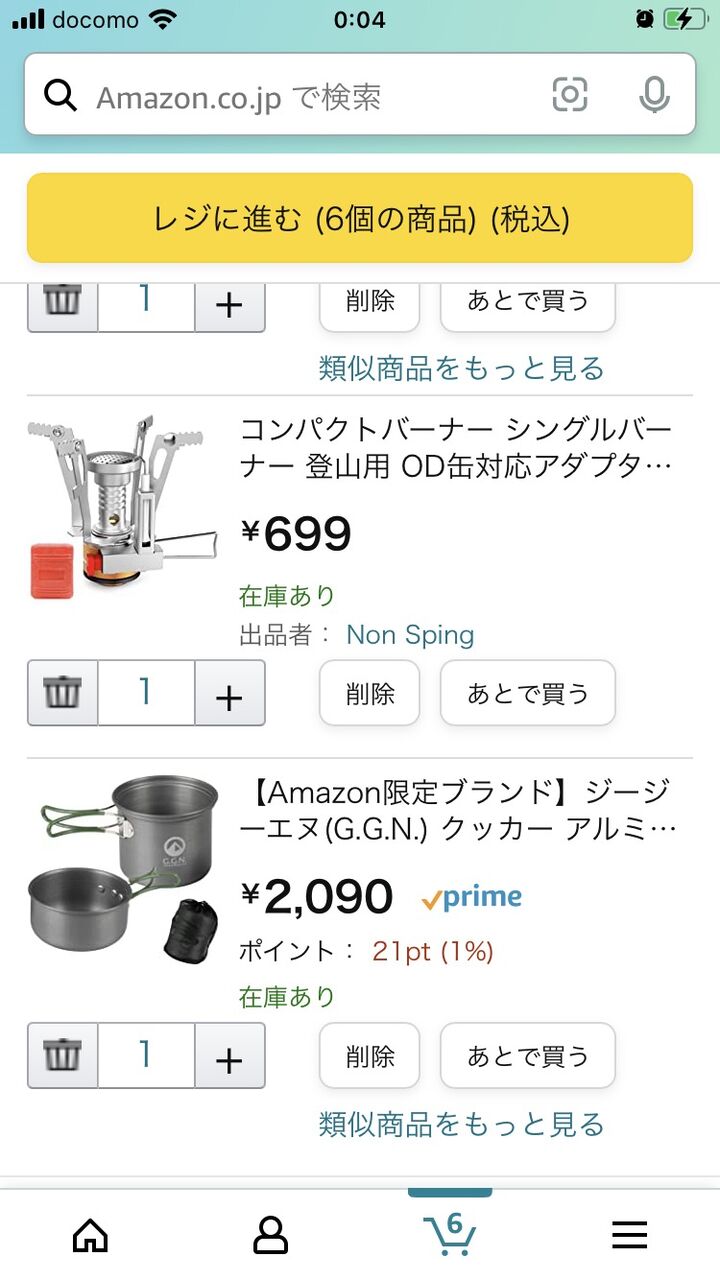Open seller link Non Sping
The image size is (720, 1280).
pos(410,635)
